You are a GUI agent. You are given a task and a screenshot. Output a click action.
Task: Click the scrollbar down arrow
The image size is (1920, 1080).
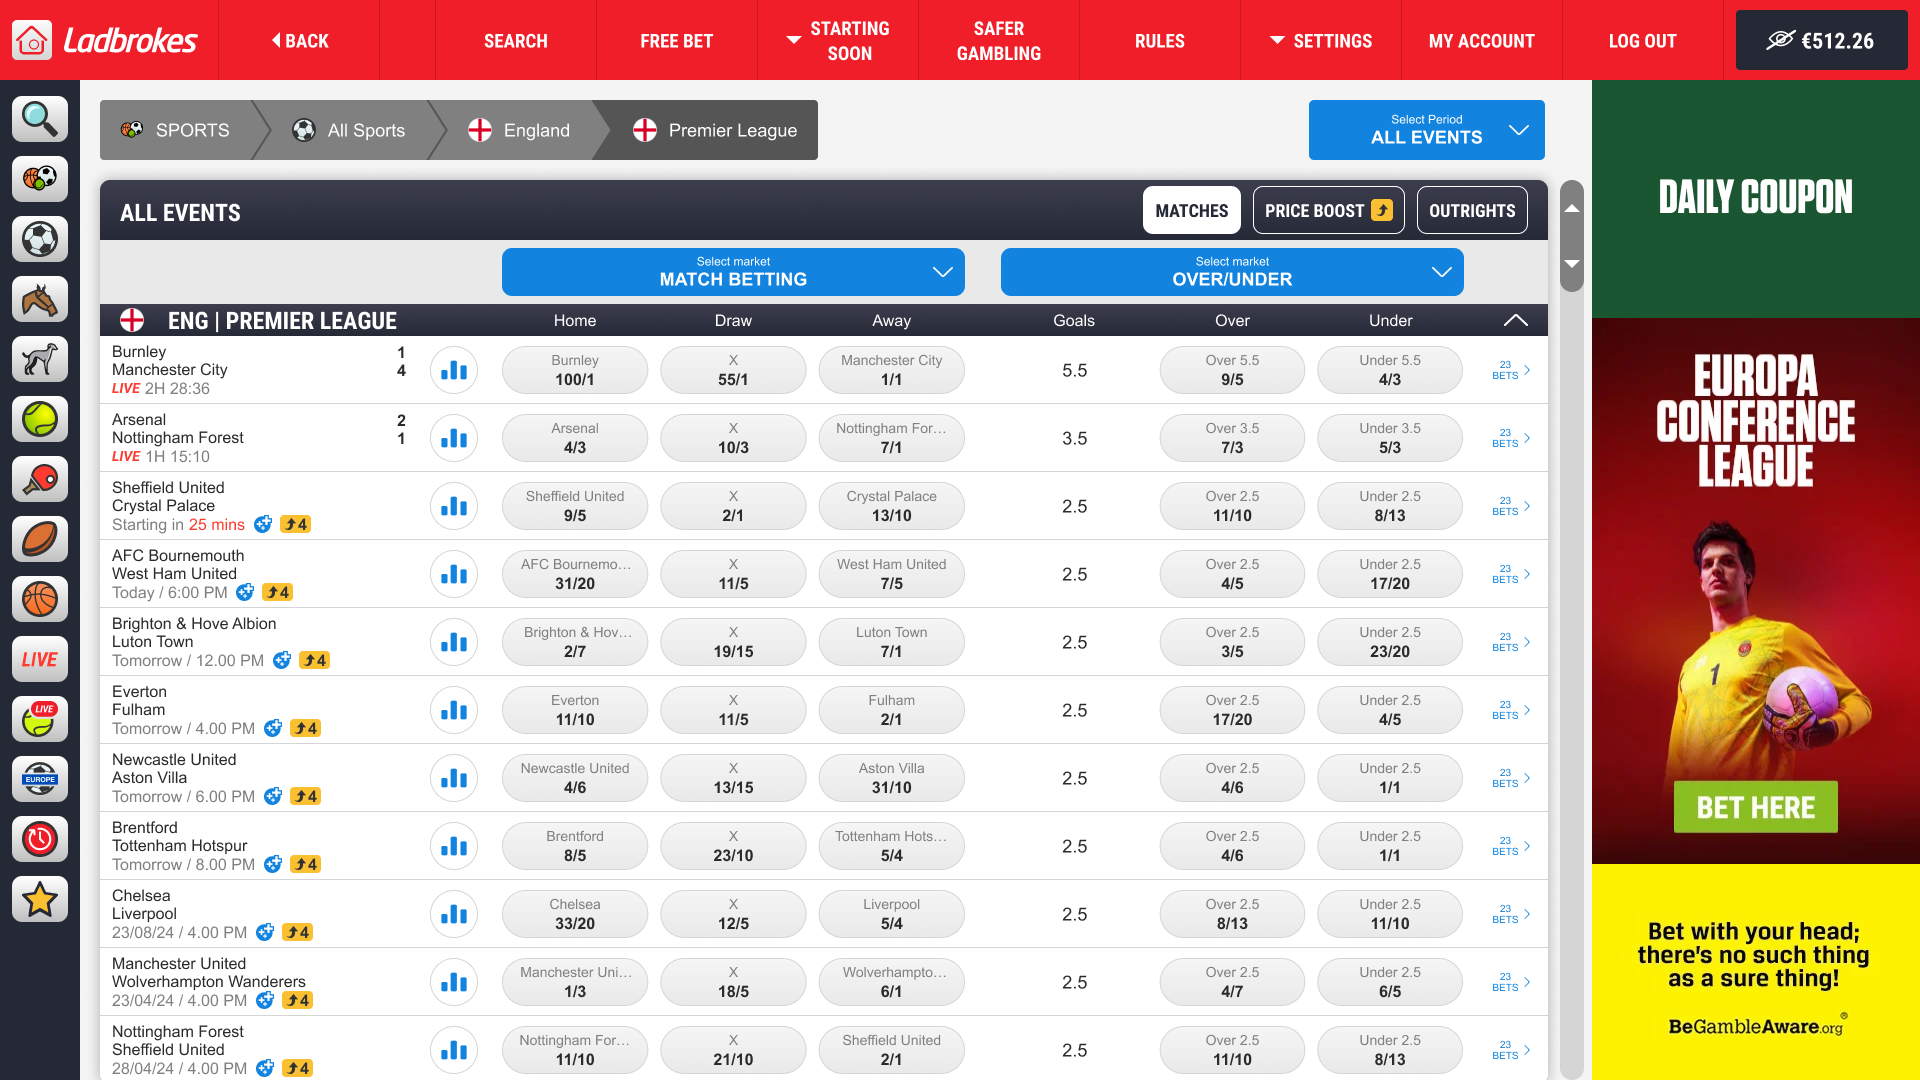tap(1572, 264)
